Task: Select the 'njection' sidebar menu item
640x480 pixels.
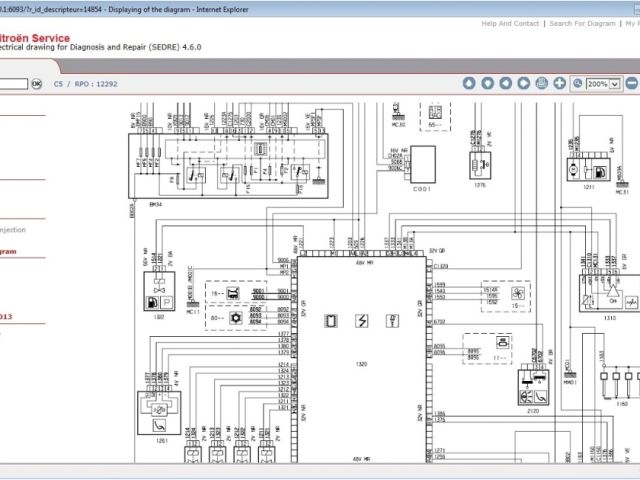Action: [x=12, y=229]
